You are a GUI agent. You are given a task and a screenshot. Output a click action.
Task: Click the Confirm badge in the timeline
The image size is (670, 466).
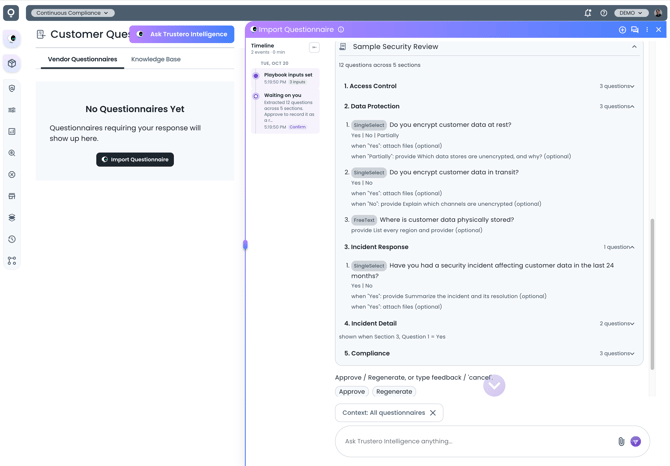pyautogui.click(x=297, y=127)
